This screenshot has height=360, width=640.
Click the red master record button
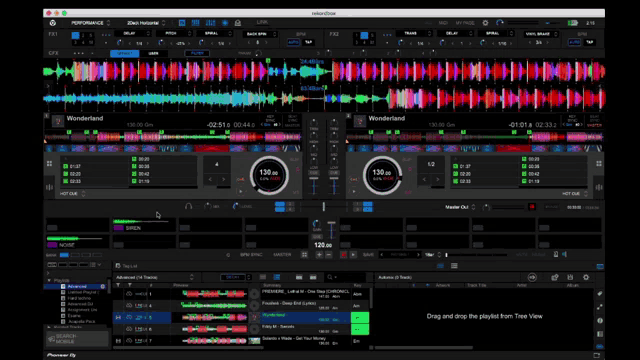532,207
